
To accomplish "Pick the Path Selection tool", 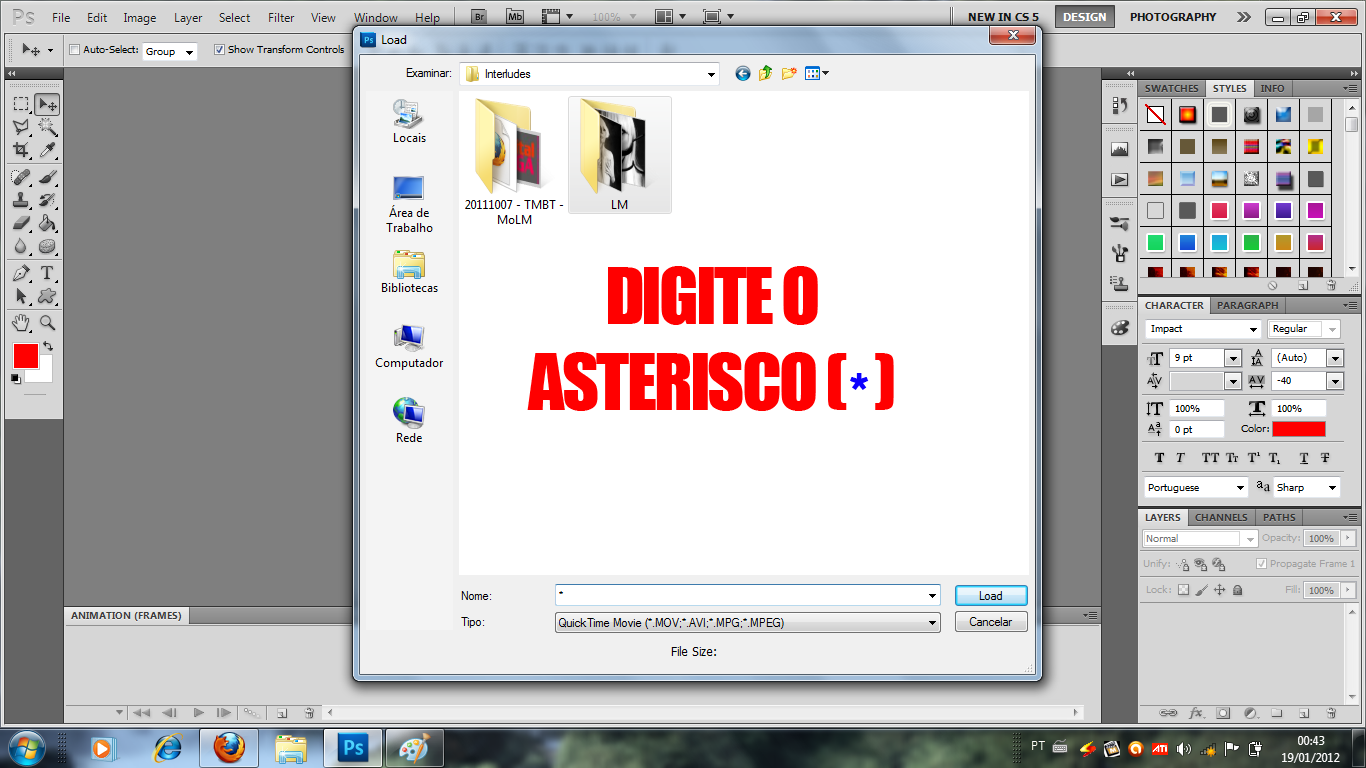I will pyautogui.click(x=21, y=296).
